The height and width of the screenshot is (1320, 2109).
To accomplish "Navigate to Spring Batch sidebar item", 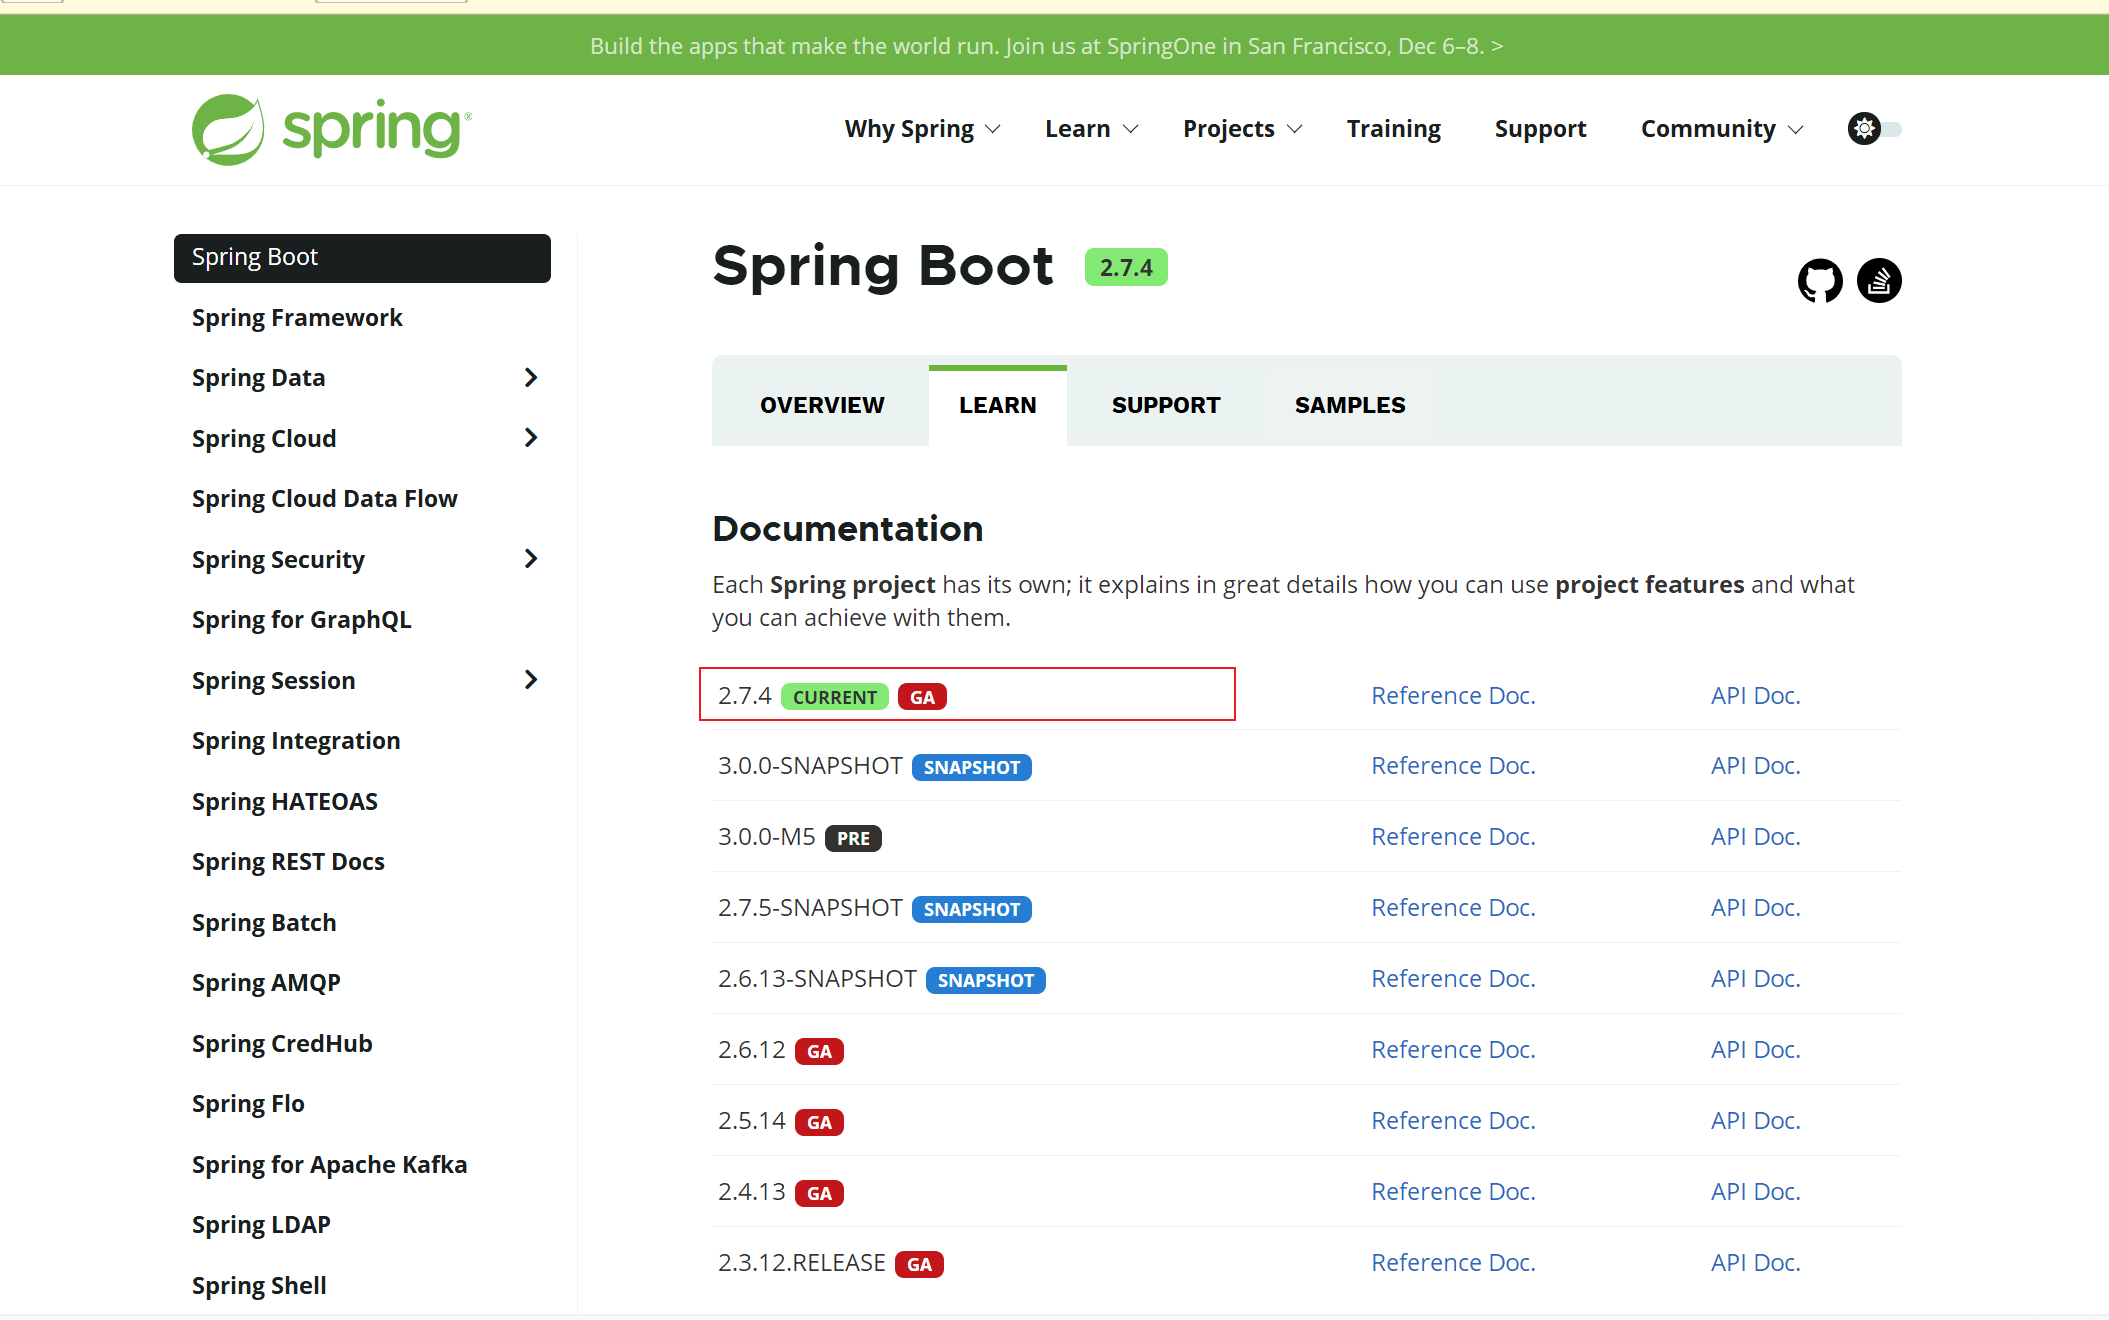I will pyautogui.click(x=265, y=922).
